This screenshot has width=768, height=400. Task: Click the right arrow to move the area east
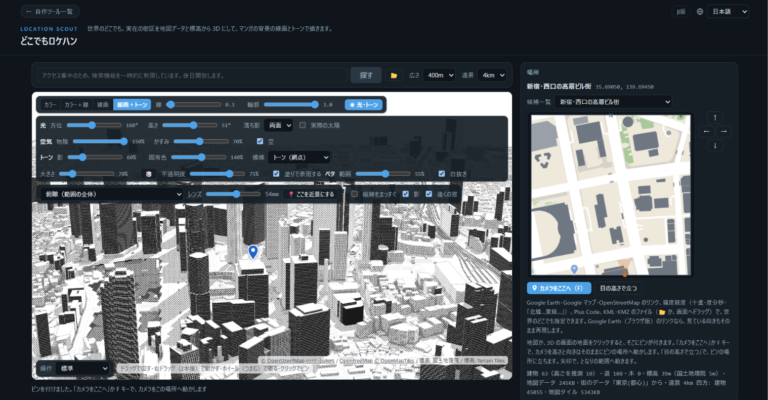click(x=724, y=131)
